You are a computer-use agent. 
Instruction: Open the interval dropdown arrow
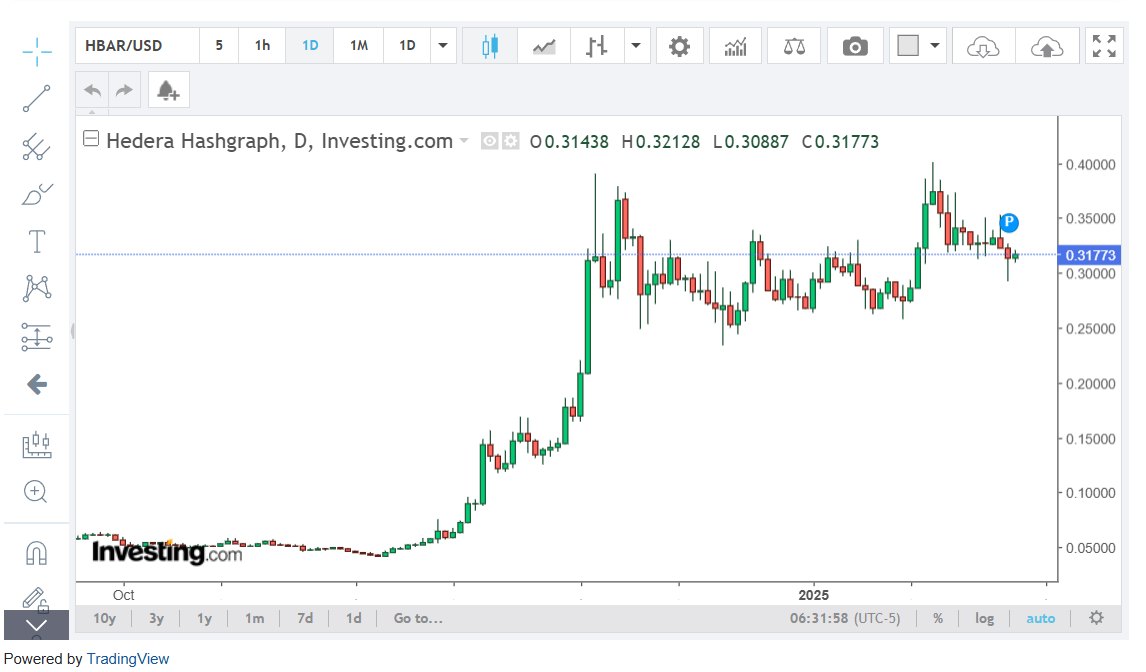click(443, 46)
